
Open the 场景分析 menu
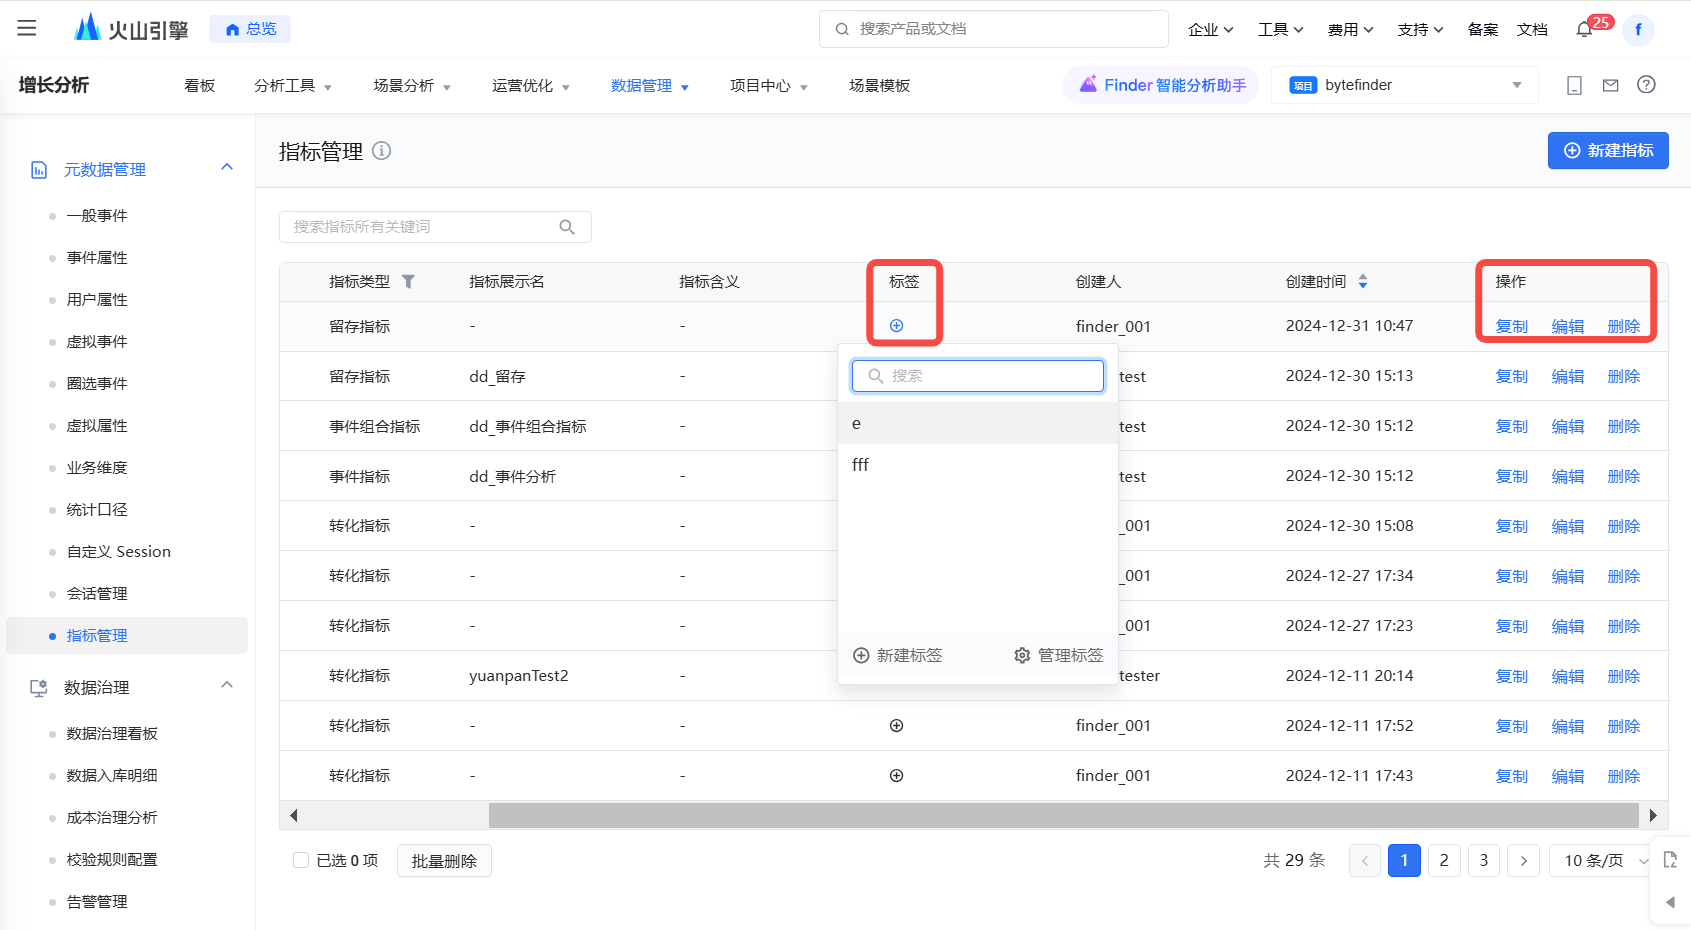click(x=412, y=86)
